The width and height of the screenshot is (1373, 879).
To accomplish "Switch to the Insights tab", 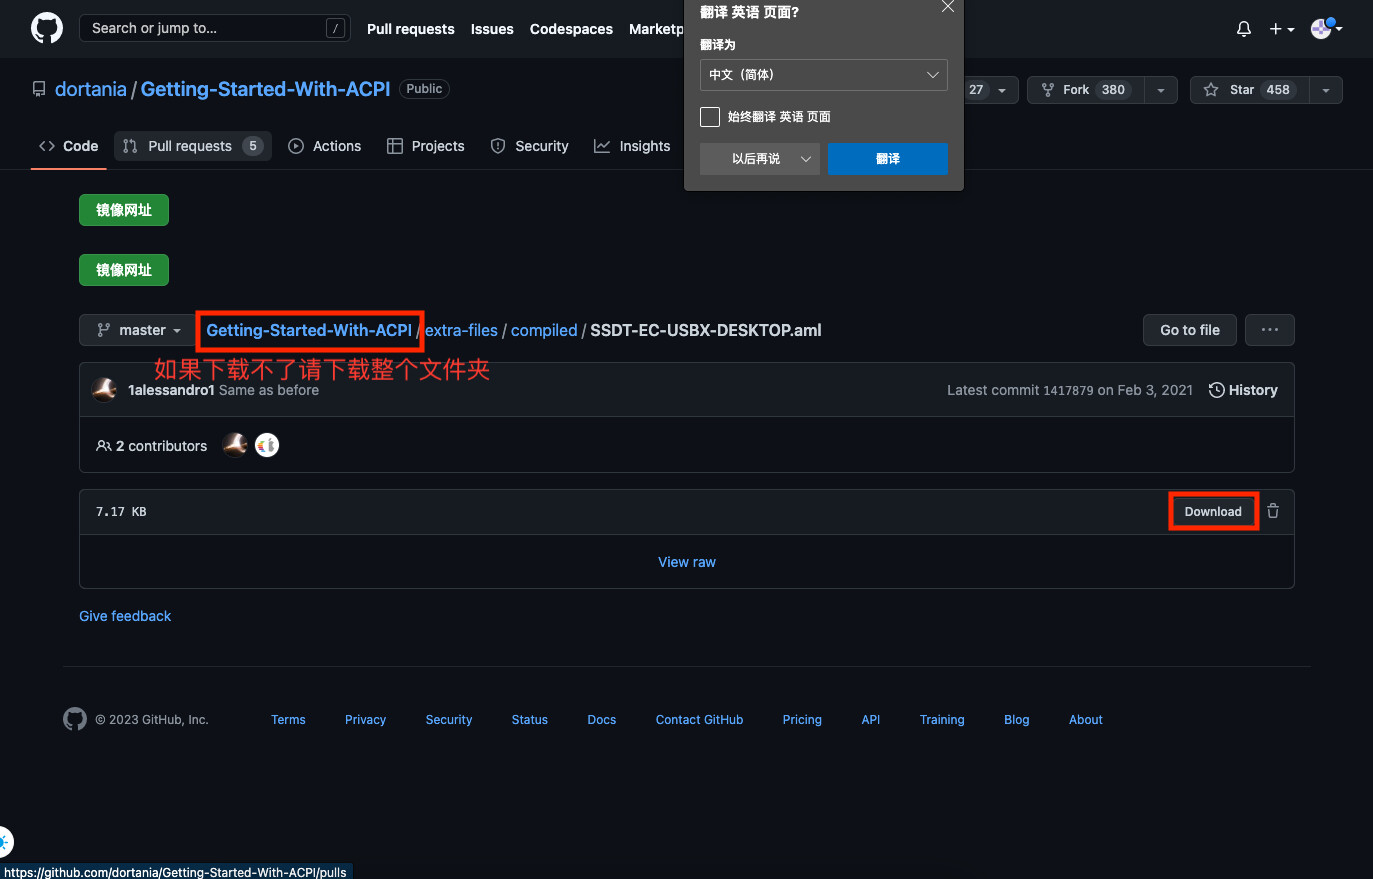I will [x=632, y=146].
